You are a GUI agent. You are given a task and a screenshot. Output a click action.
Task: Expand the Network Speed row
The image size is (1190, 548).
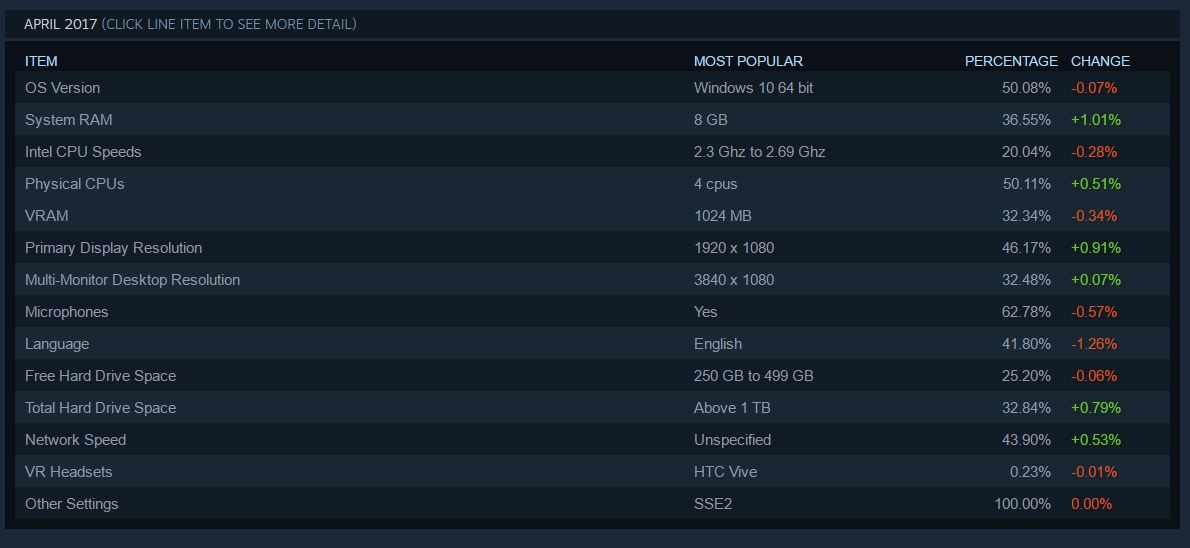click(75, 440)
